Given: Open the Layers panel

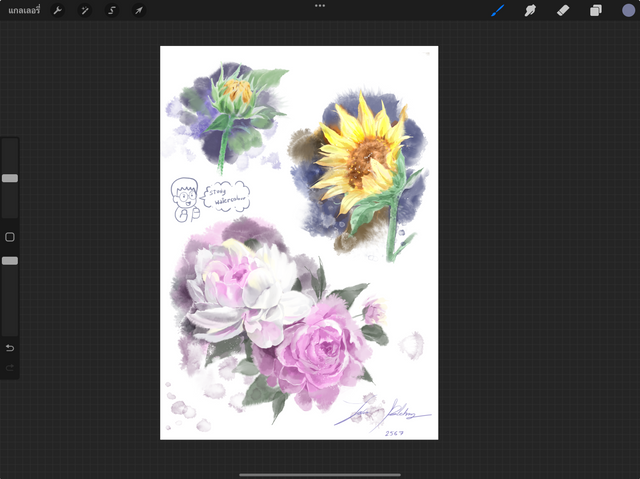Looking at the screenshot, I should tap(596, 10).
